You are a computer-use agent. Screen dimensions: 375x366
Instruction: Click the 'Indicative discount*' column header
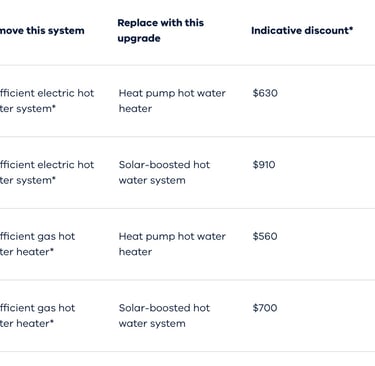(x=302, y=30)
